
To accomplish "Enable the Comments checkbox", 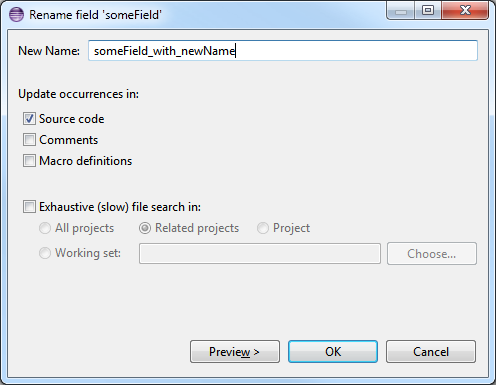I will [29, 140].
